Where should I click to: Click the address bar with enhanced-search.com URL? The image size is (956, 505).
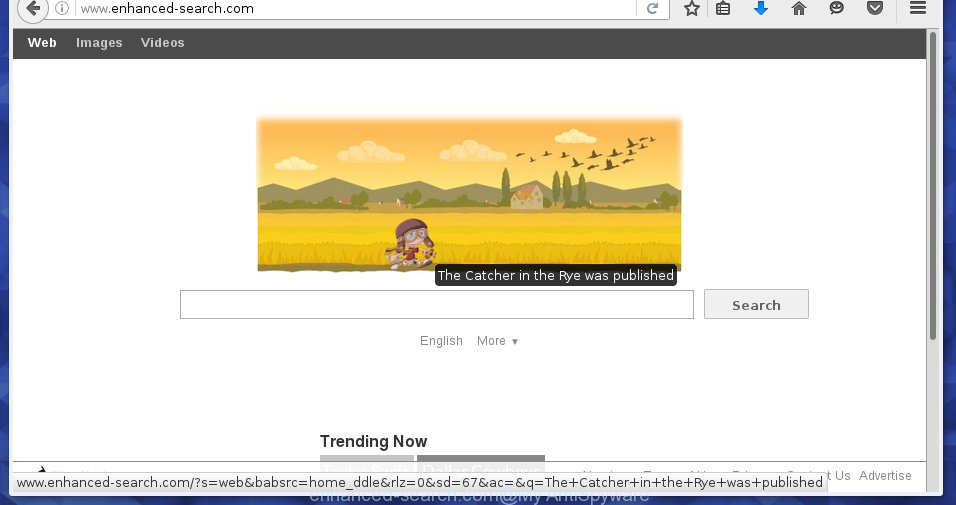tap(357, 9)
